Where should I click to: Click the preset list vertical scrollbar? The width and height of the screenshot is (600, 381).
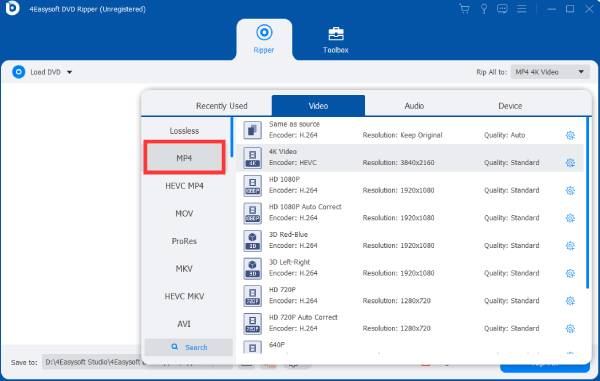(x=587, y=203)
